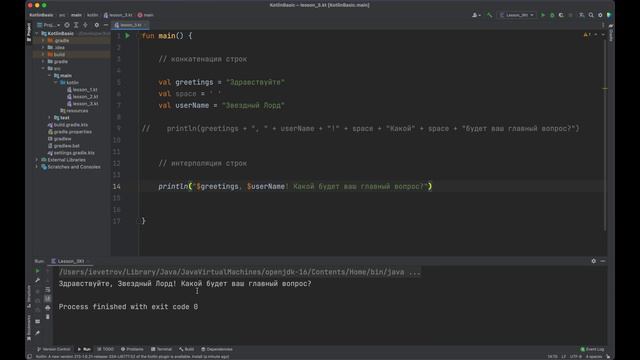Open the JetBrains toolbox icon at far right
Image resolution: width=640 pixels, height=360 pixels.
point(609,15)
